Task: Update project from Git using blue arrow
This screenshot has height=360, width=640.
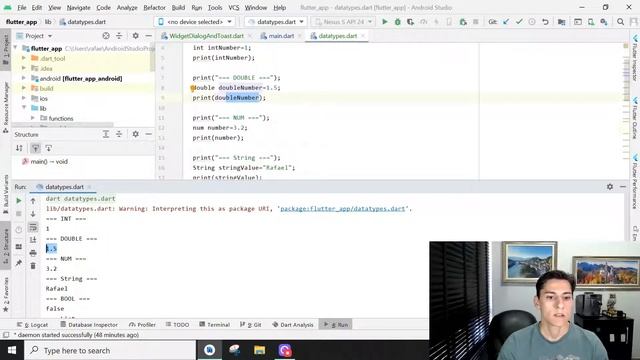Action: [x=506, y=22]
